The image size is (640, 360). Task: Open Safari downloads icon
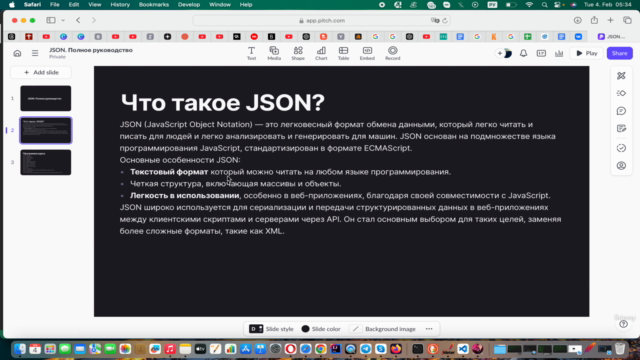(x=578, y=20)
